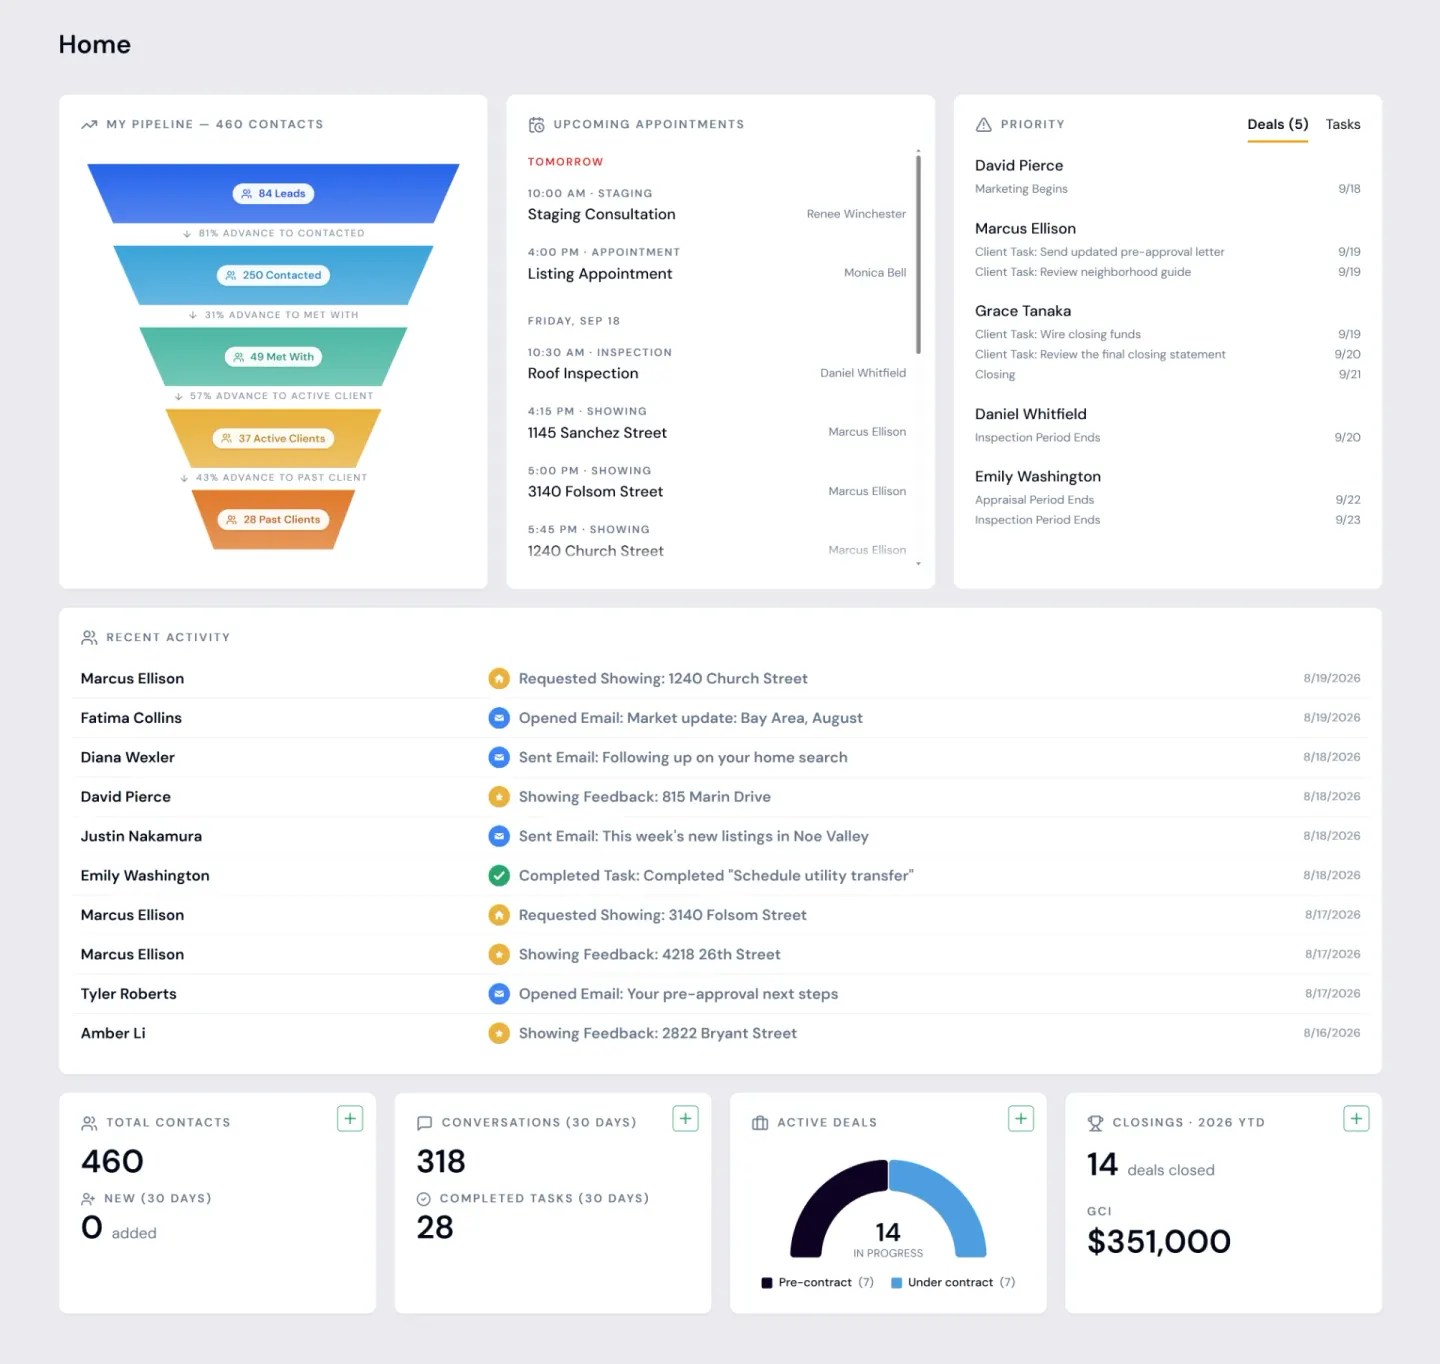Open the Staging Consultation appointment

(x=717, y=204)
